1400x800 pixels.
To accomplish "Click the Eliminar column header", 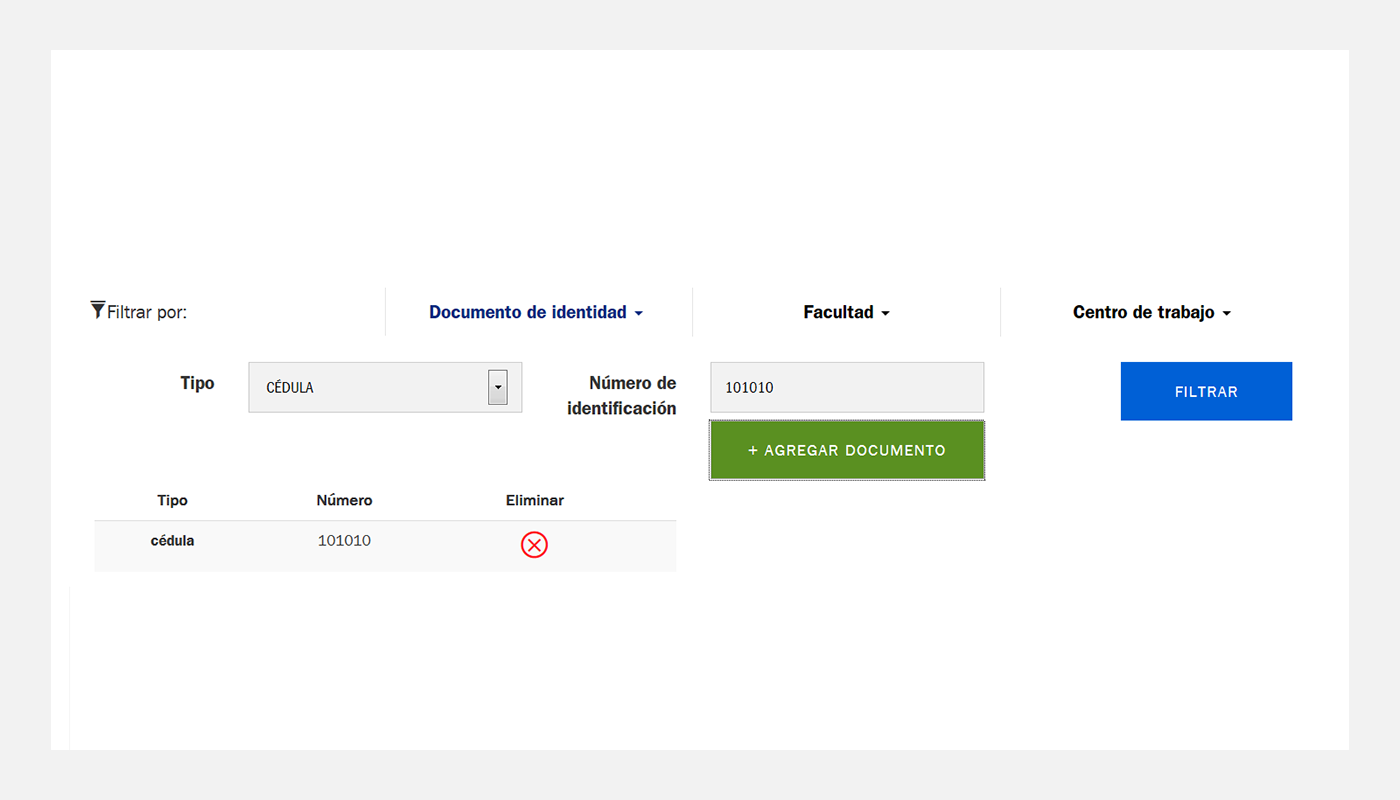I will point(535,500).
